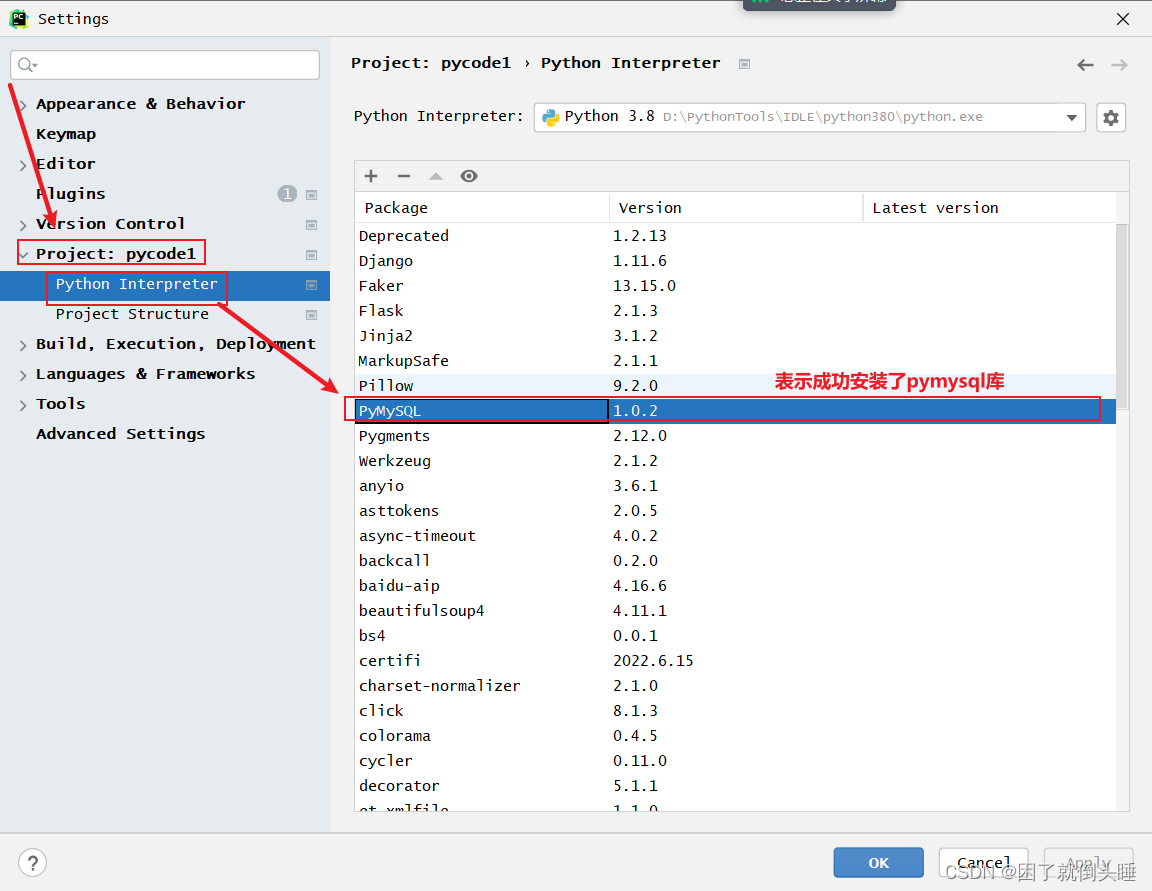The image size is (1152, 891).
Task: Click the back navigation arrow
Action: 1085,65
